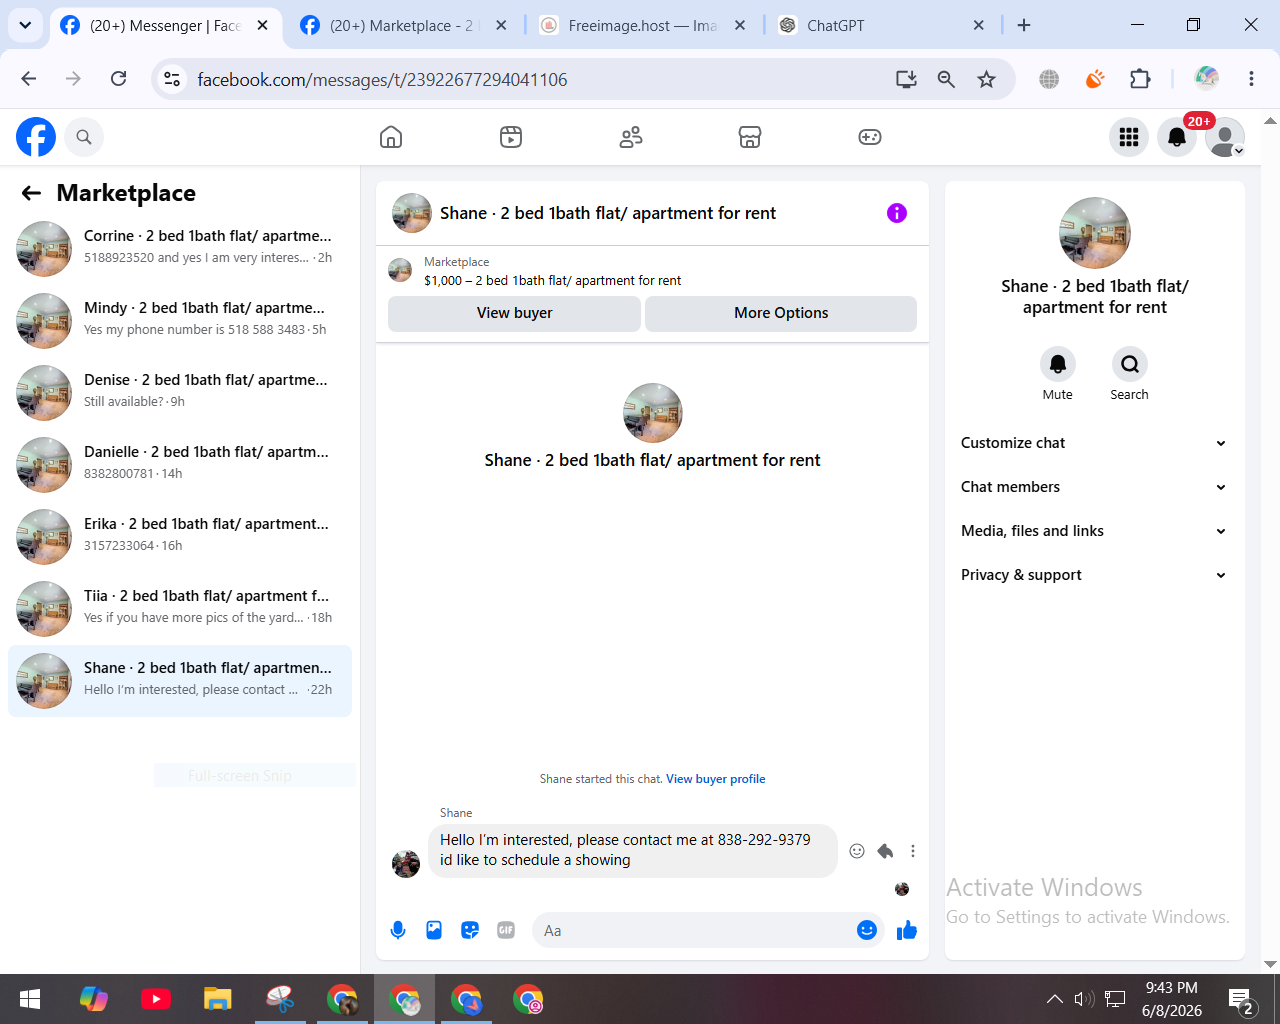Reload the page
Image resolution: width=1280 pixels, height=1024 pixels.
pos(118,79)
